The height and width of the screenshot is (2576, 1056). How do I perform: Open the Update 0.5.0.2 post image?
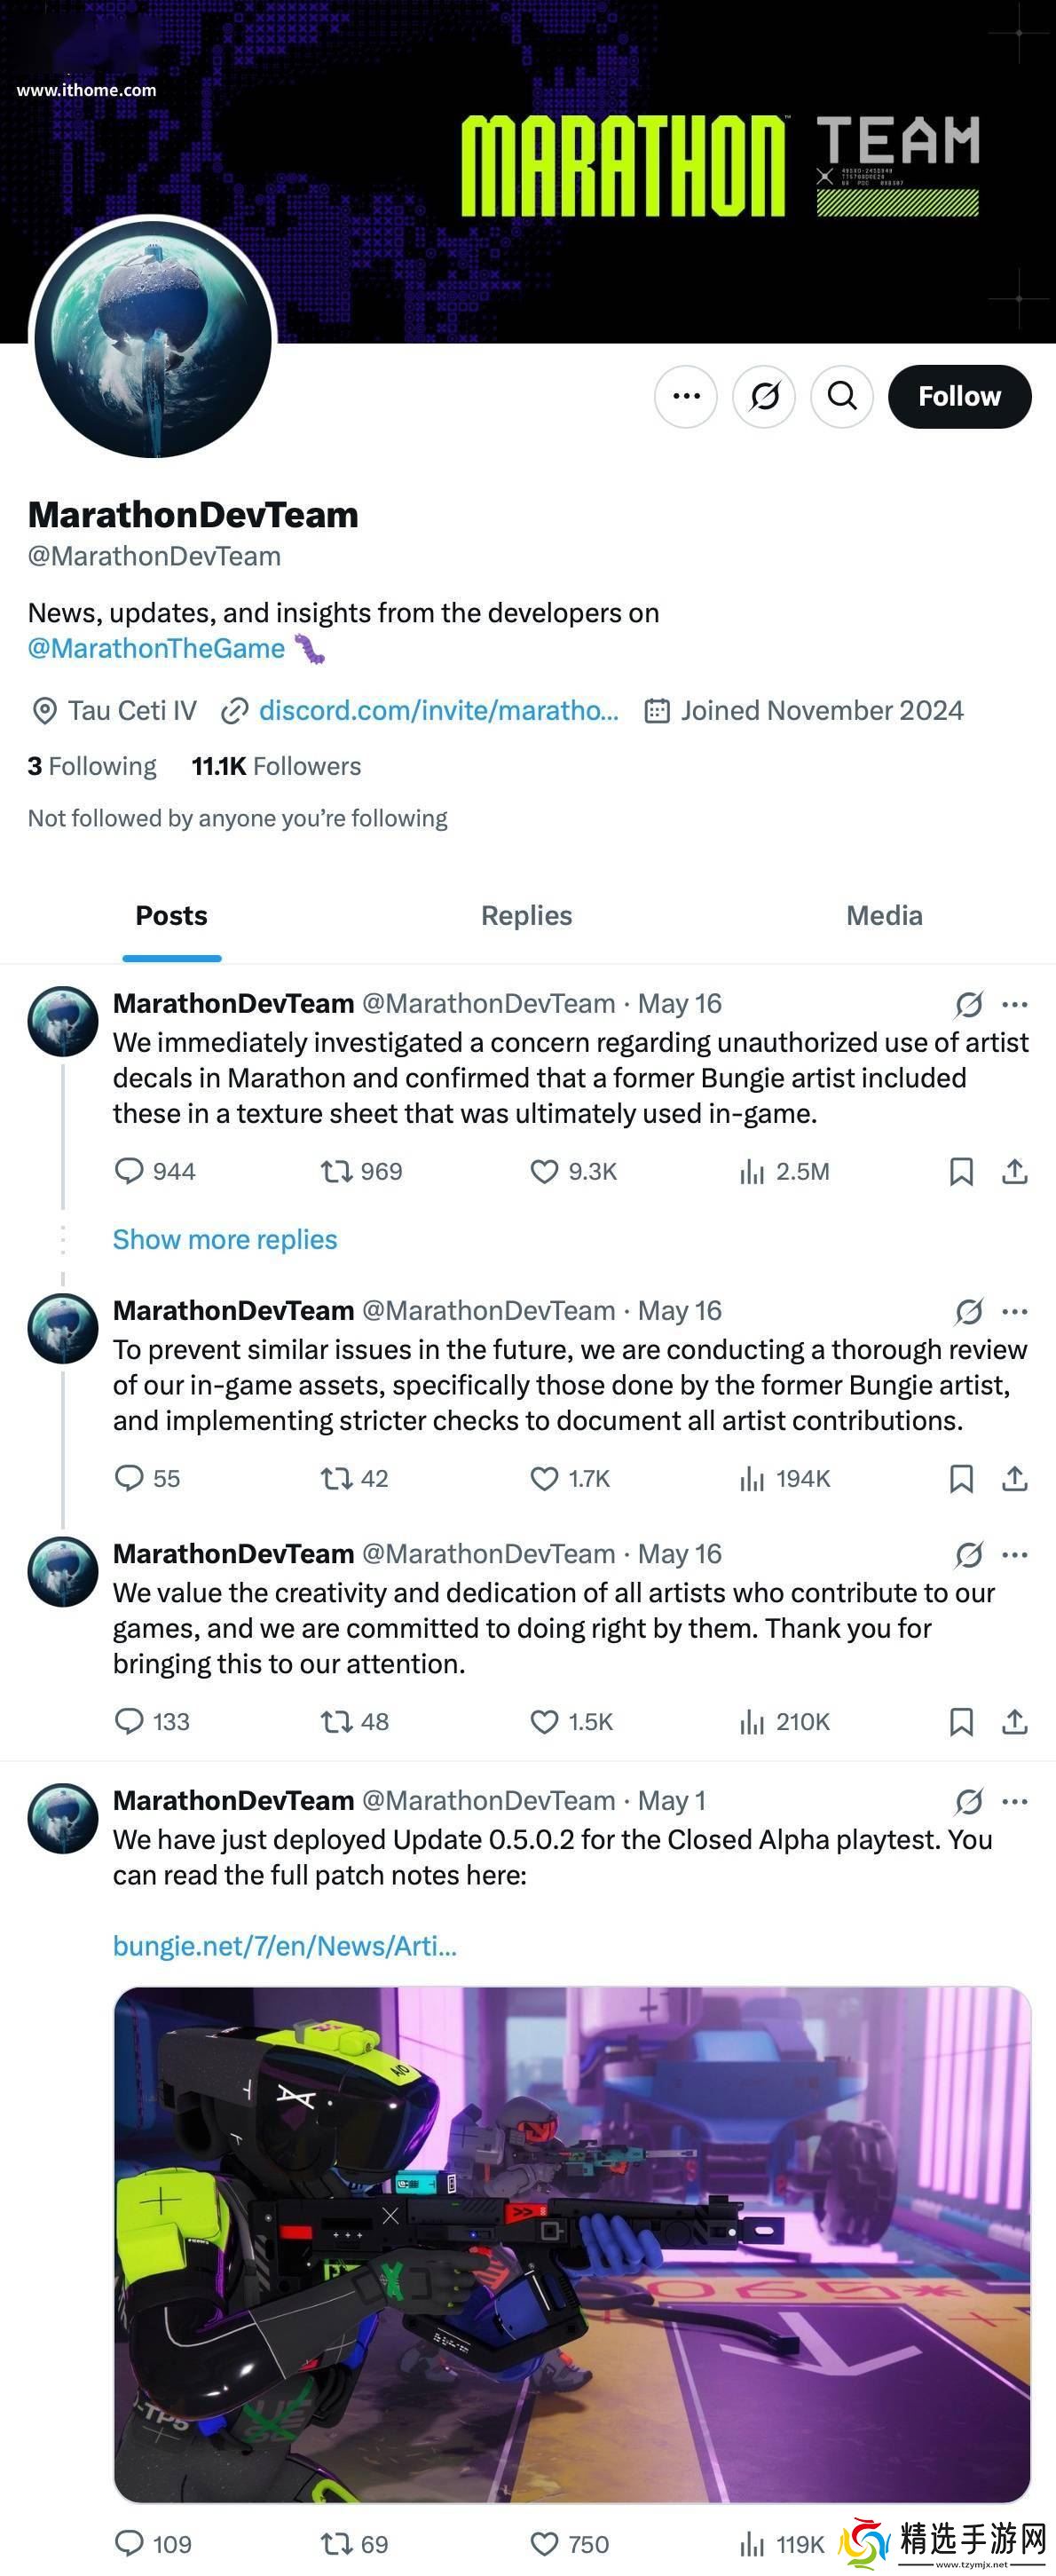pos(572,2244)
